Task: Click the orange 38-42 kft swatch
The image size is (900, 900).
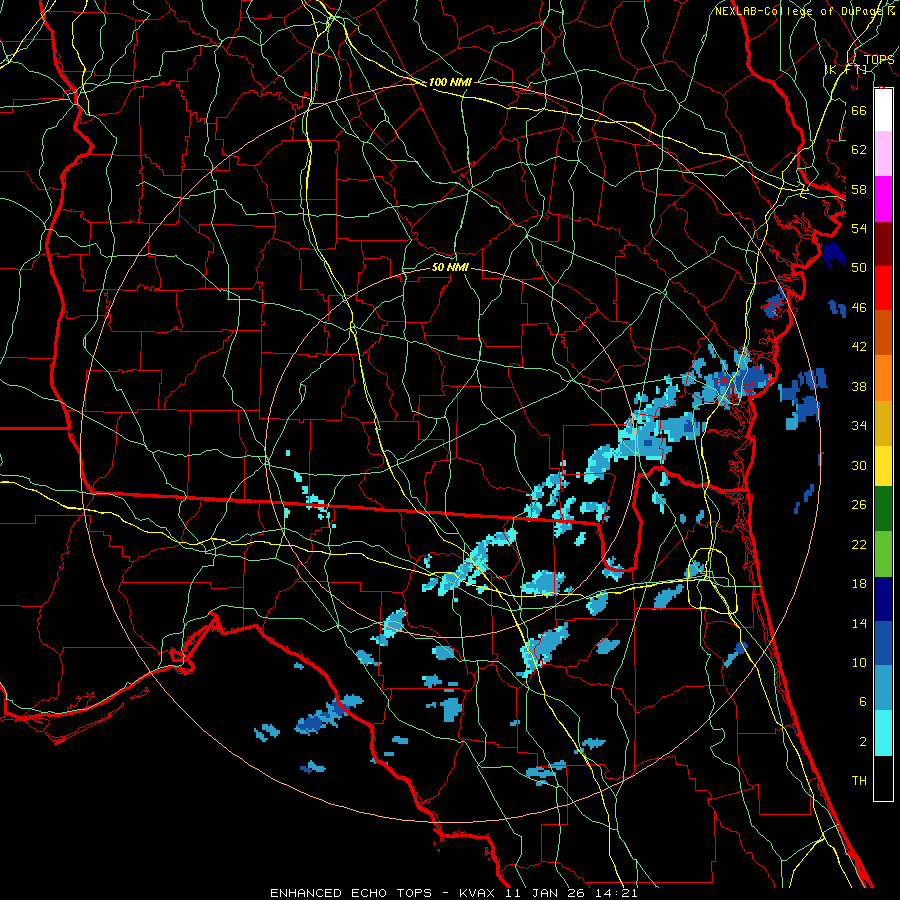Action: point(883,378)
